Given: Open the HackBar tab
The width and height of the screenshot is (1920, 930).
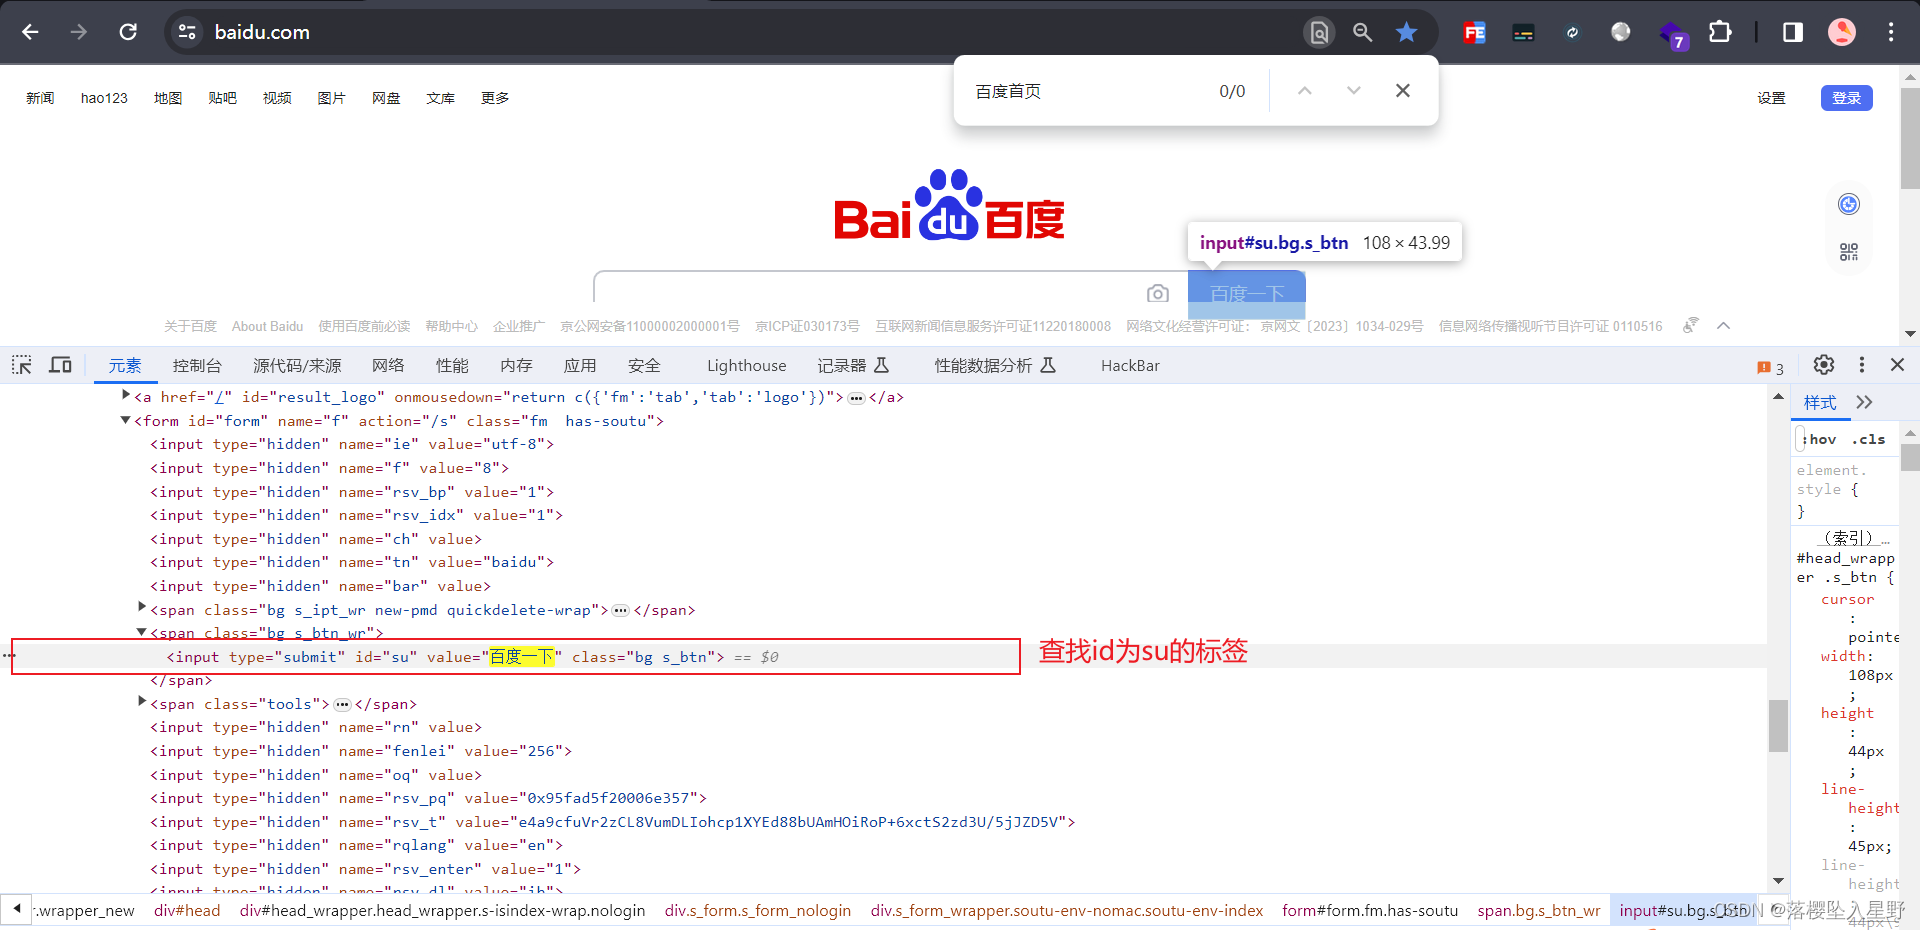Looking at the screenshot, I should 1130,366.
